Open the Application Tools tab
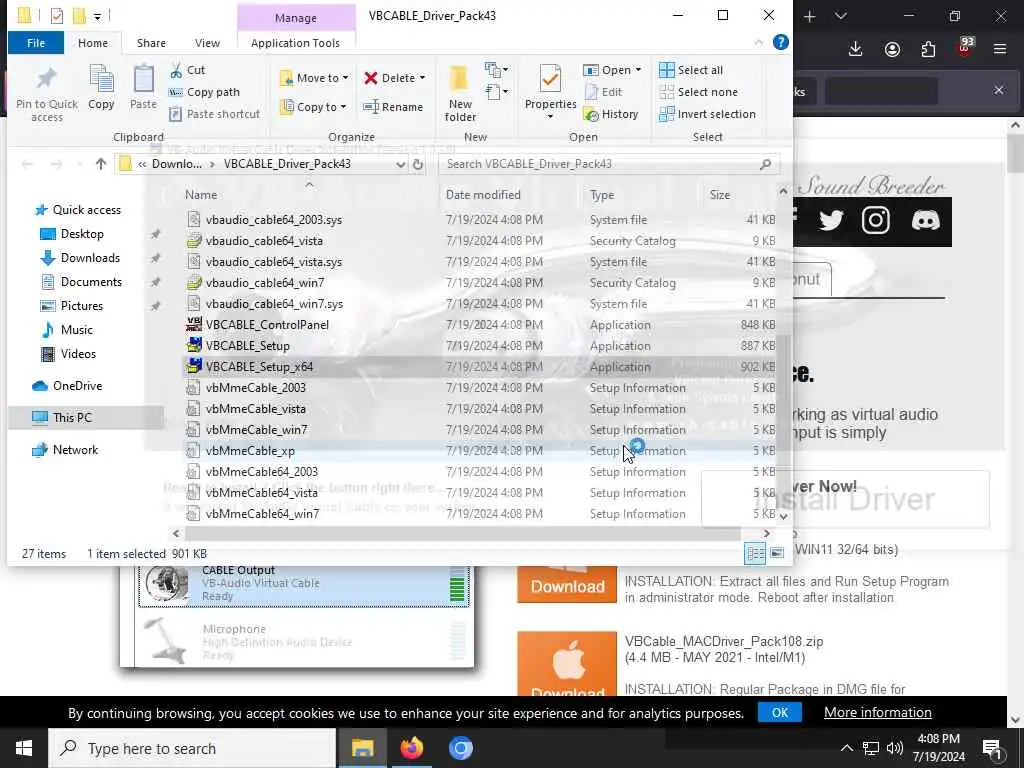The image size is (1024, 768). pyautogui.click(x=295, y=43)
